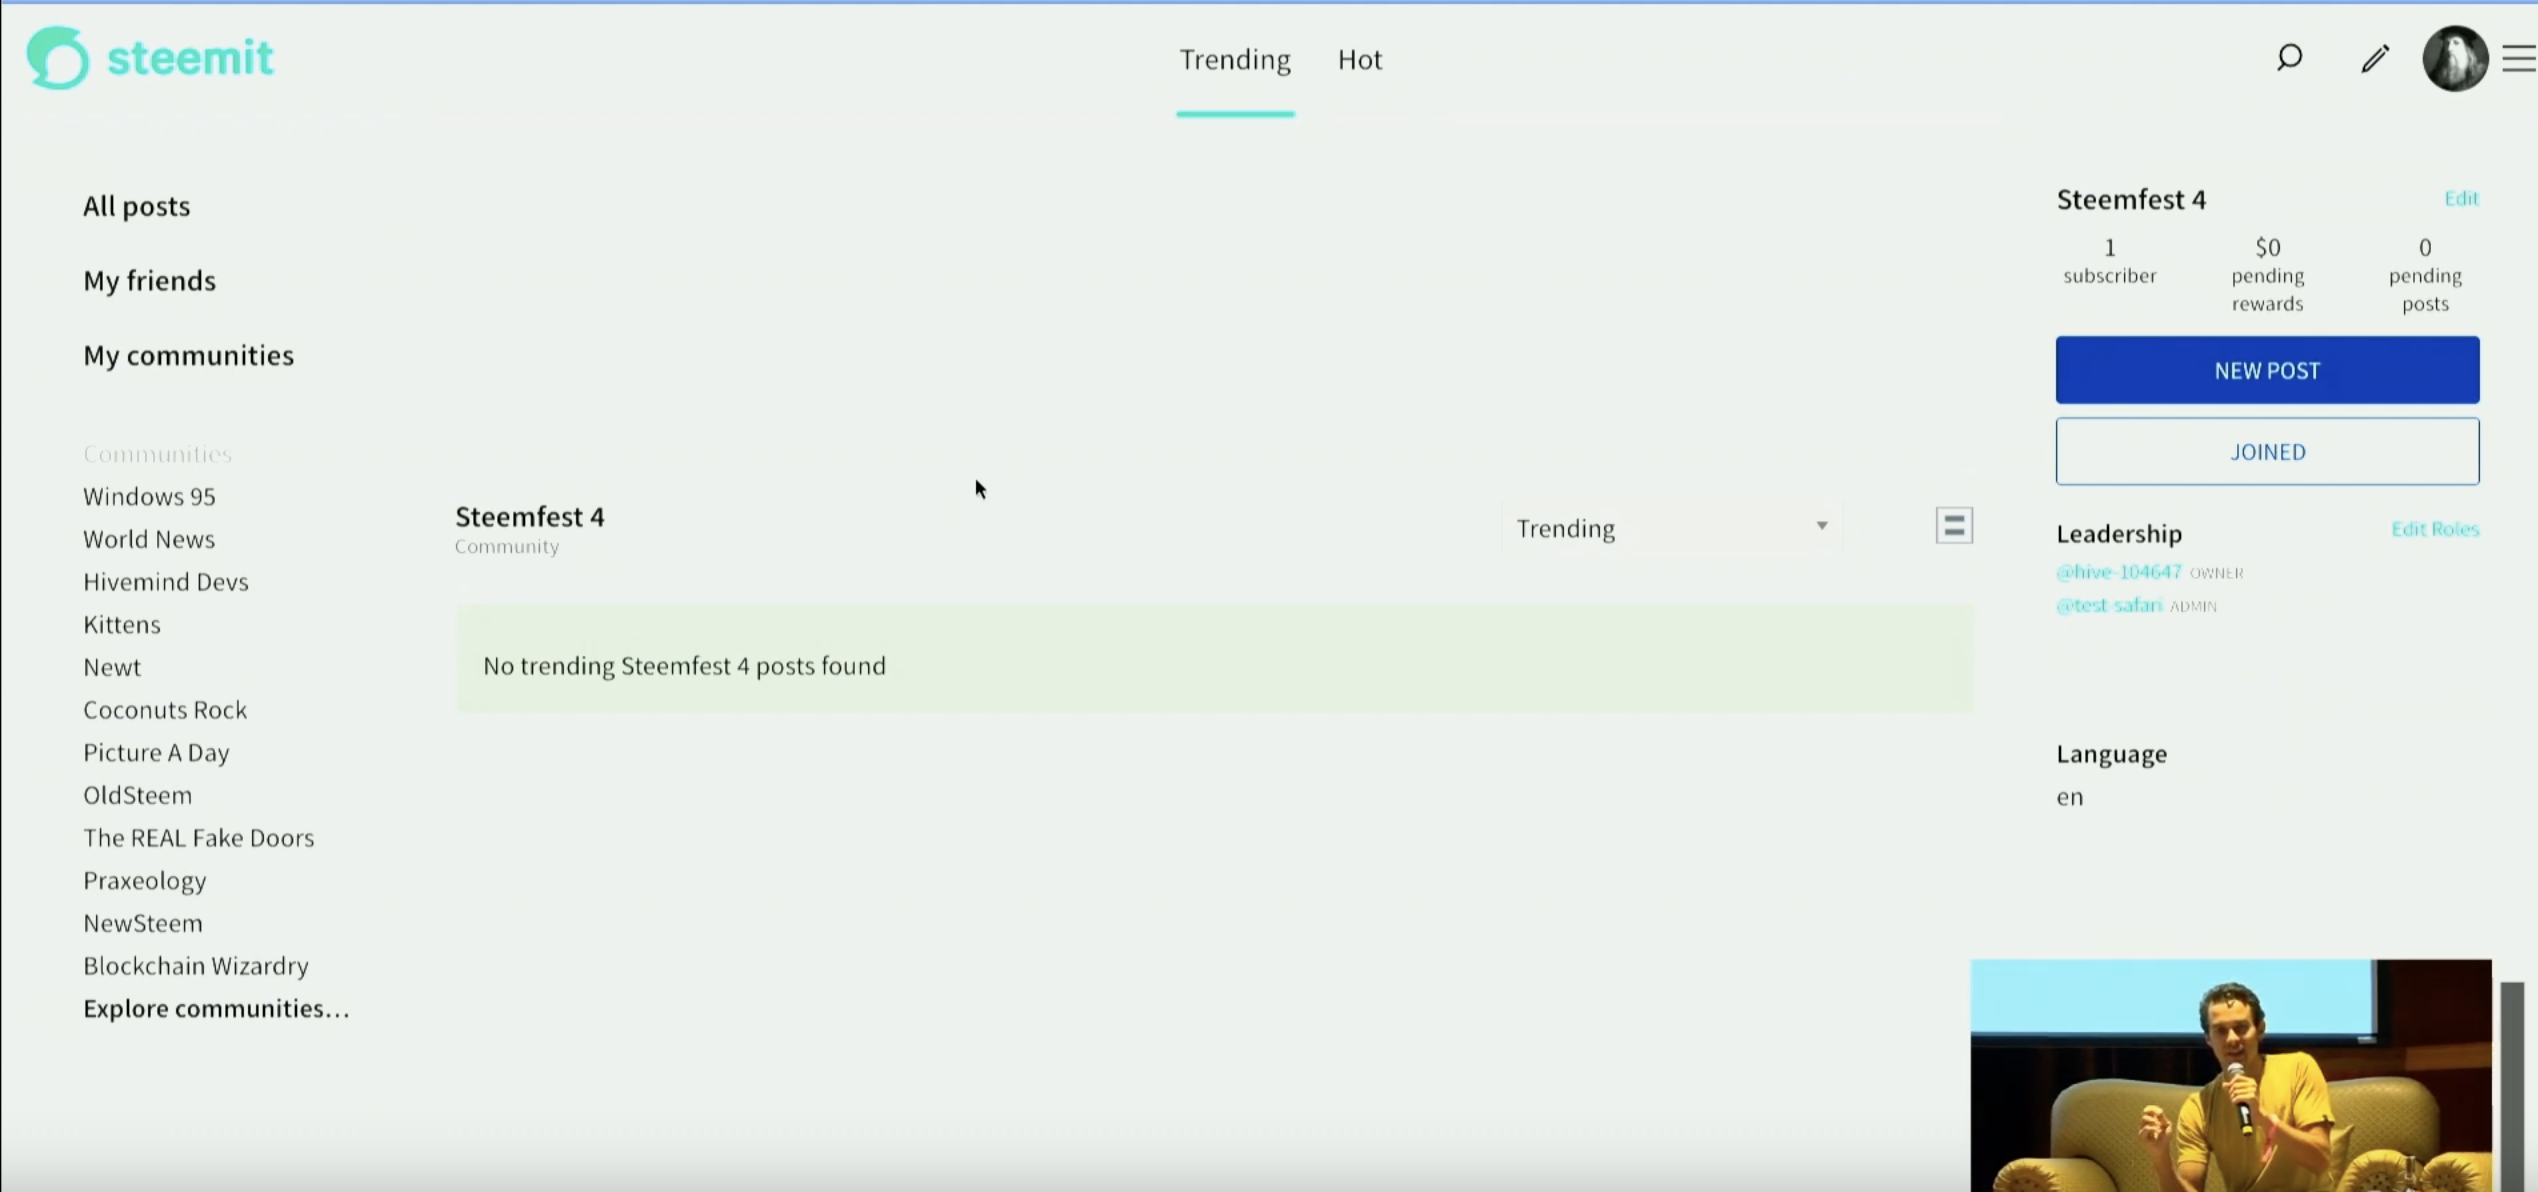Switch to the Hot tab
This screenshot has width=2538, height=1192.
point(1360,60)
